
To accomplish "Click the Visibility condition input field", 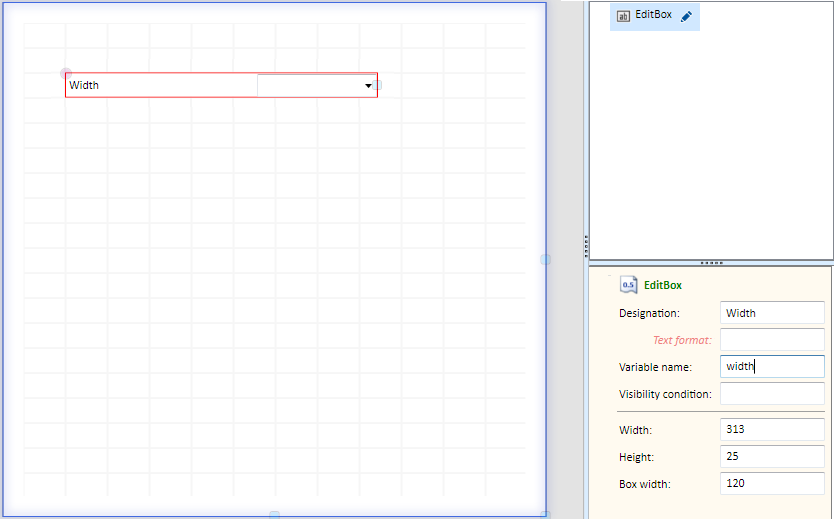I will click(772, 394).
